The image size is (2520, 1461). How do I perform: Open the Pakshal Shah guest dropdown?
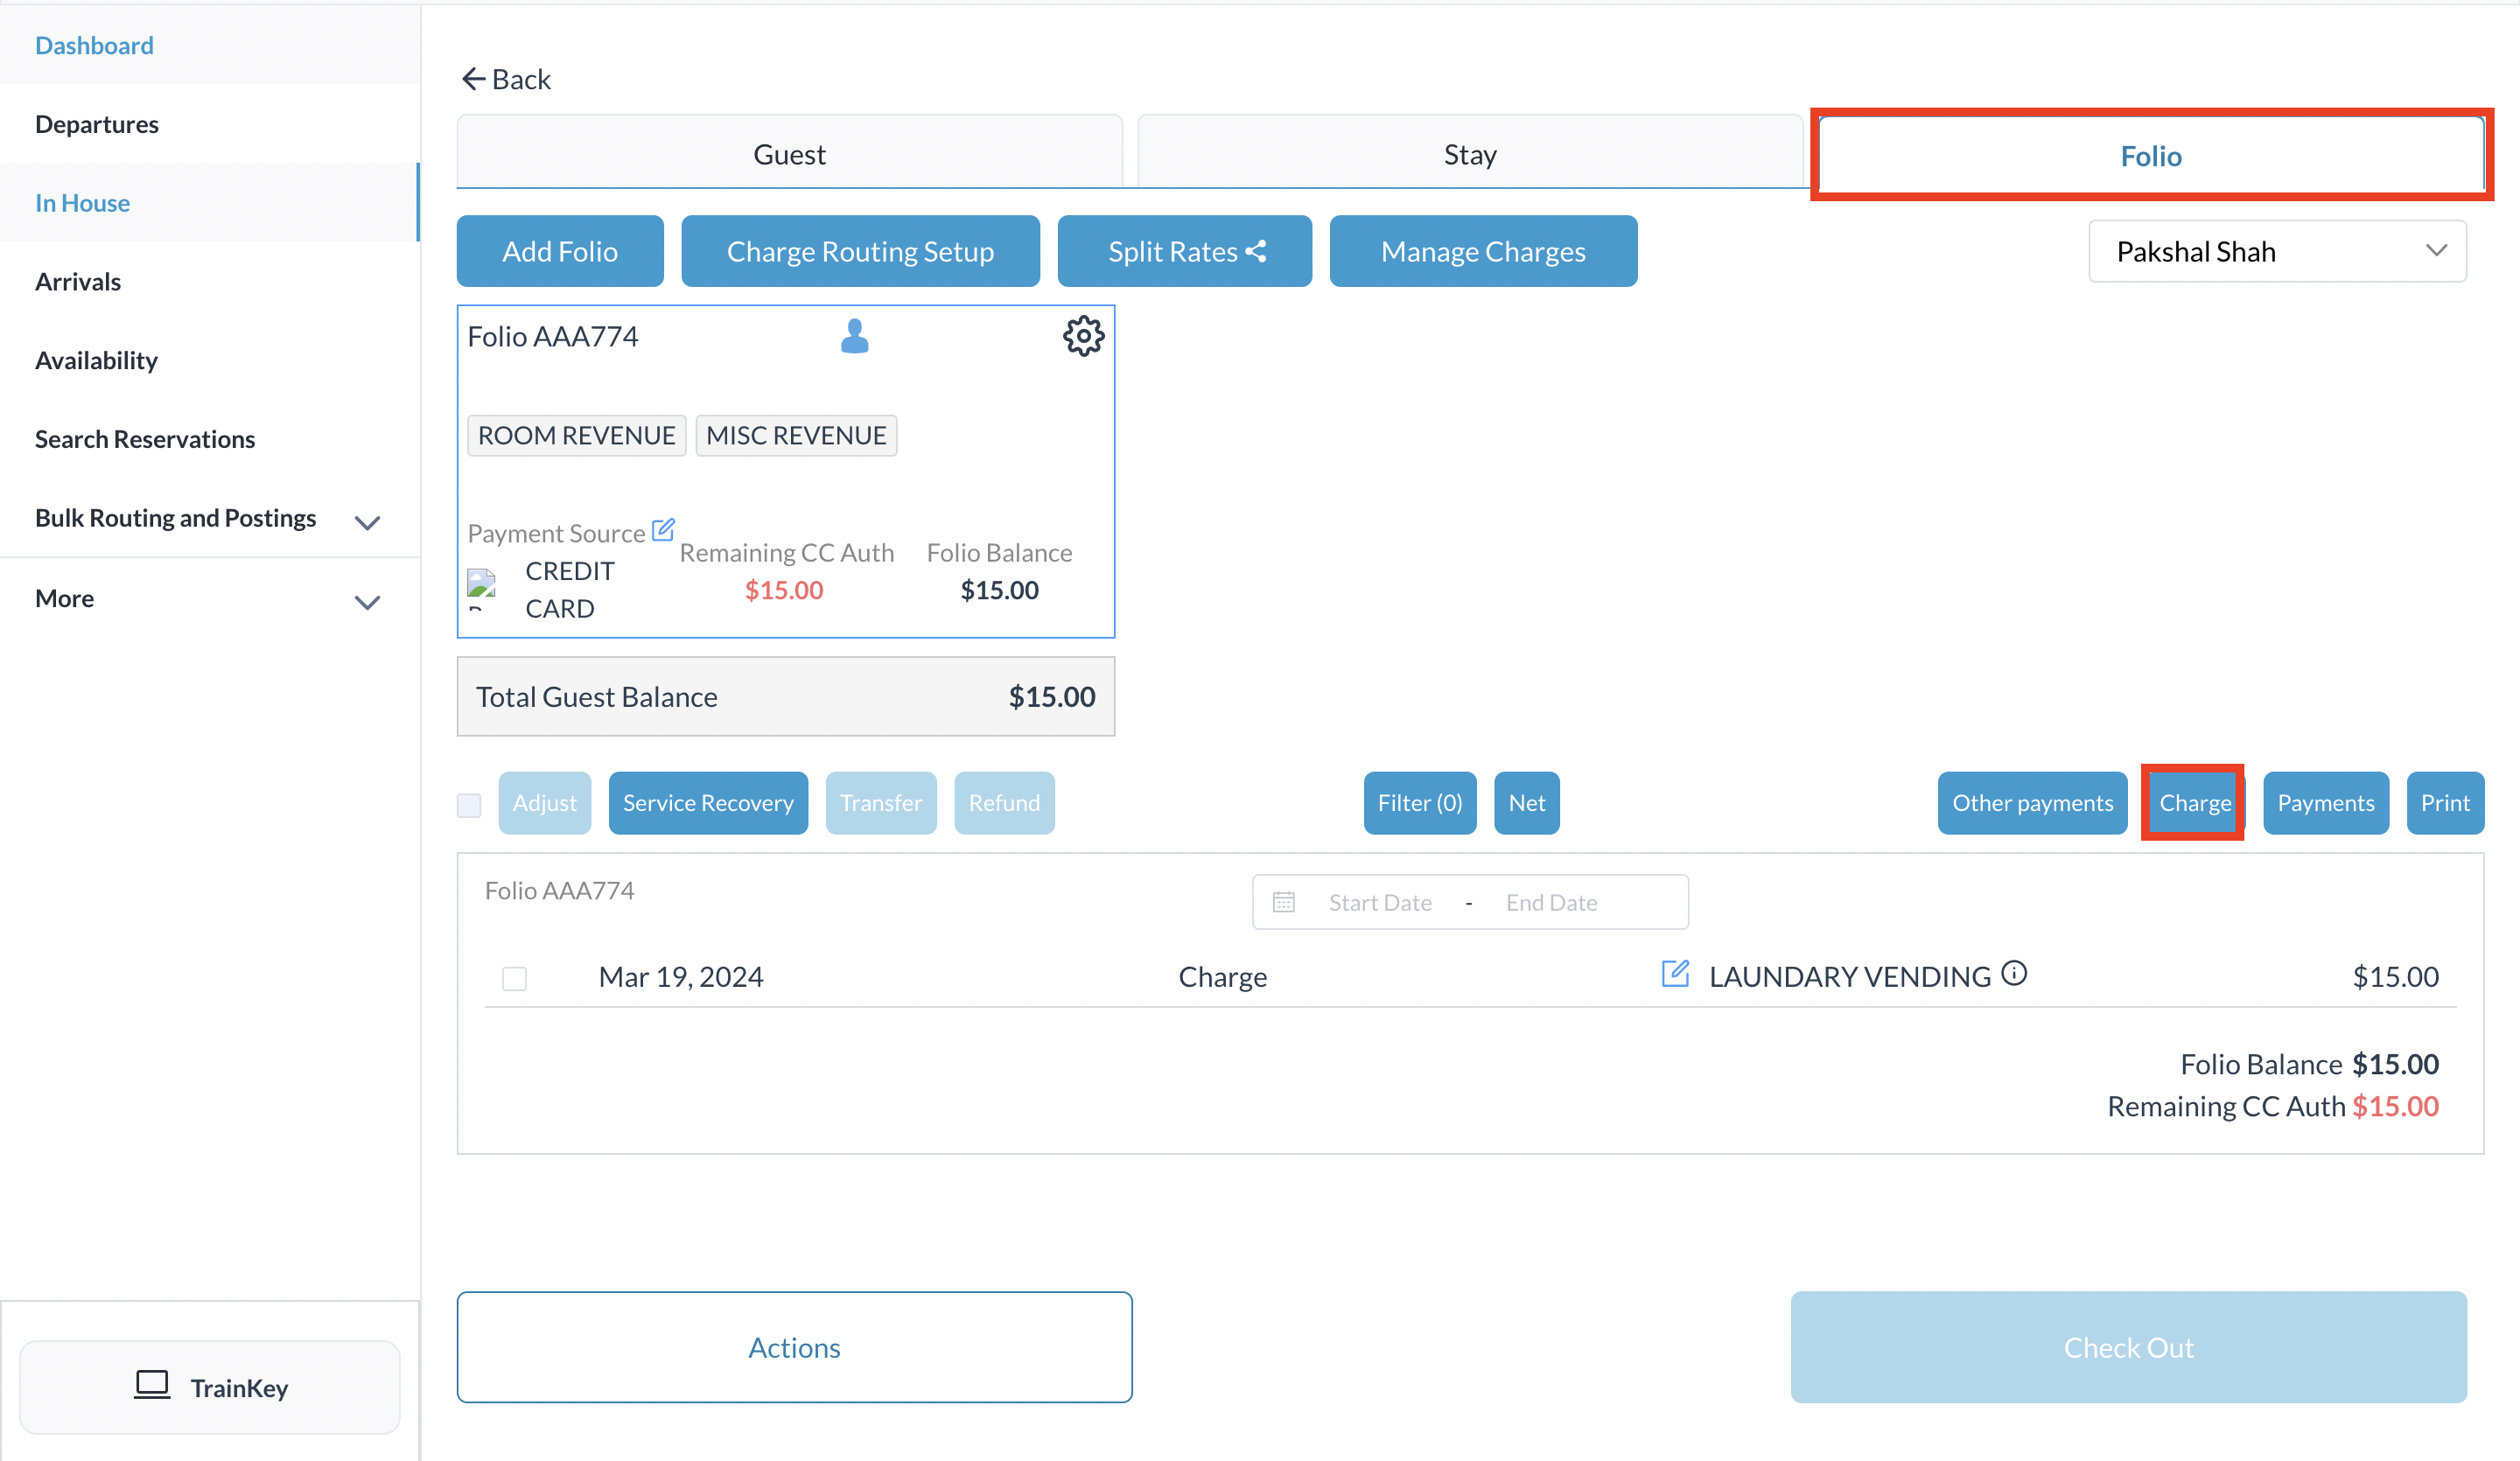[2276, 251]
